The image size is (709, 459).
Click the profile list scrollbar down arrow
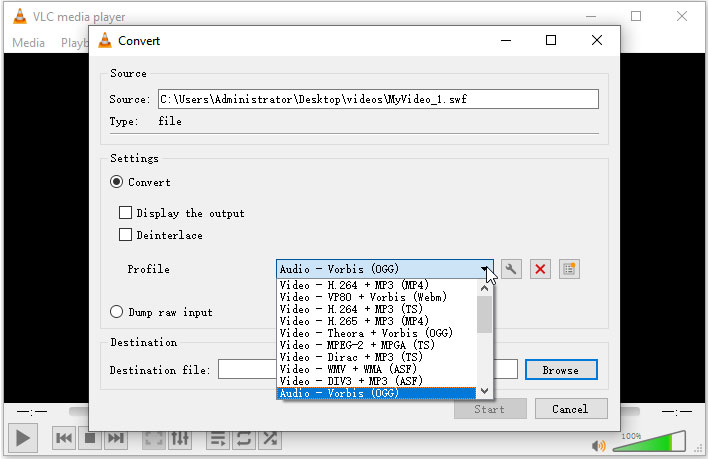pos(485,391)
